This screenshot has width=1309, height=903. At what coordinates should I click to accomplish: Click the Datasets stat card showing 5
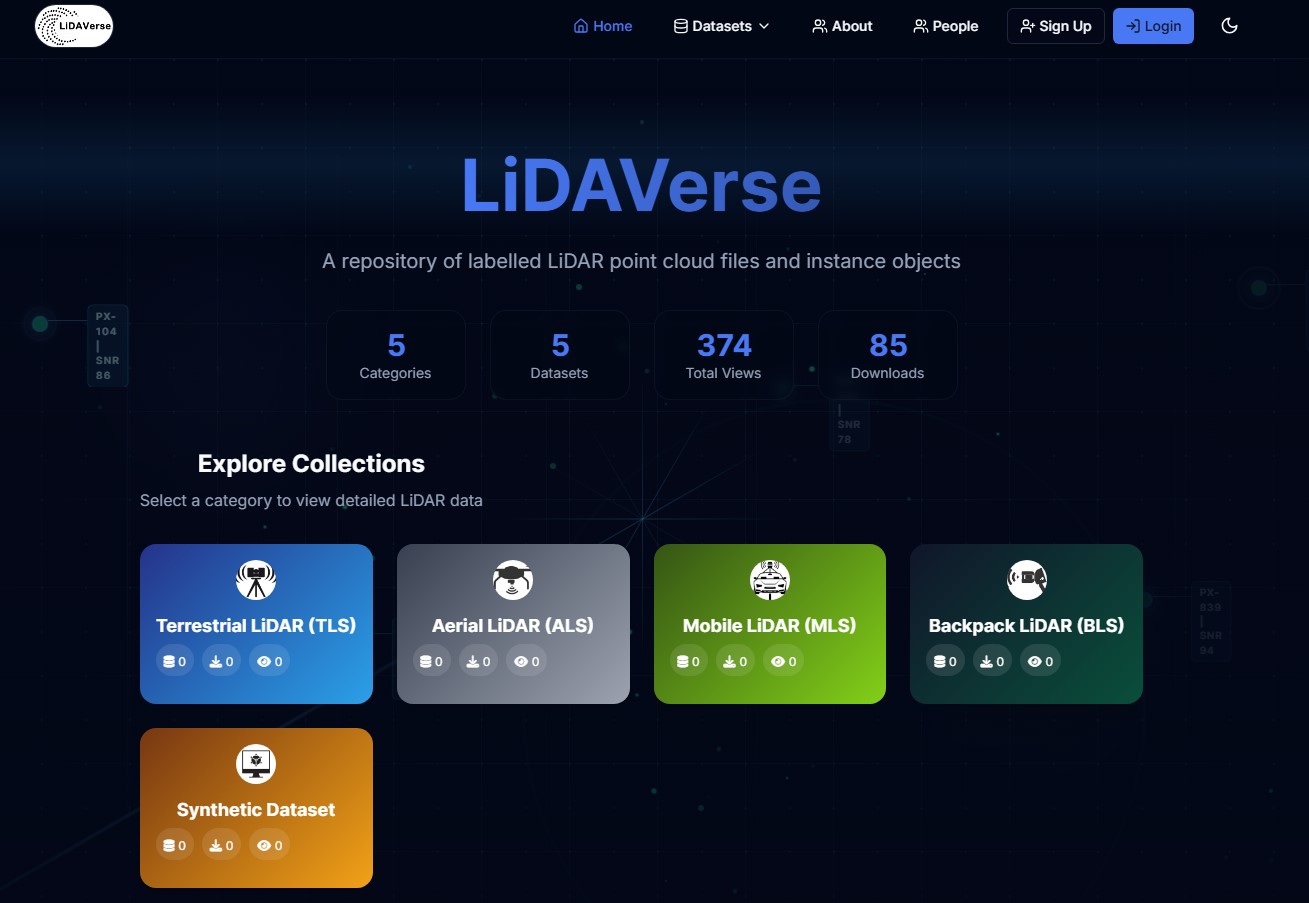[560, 355]
